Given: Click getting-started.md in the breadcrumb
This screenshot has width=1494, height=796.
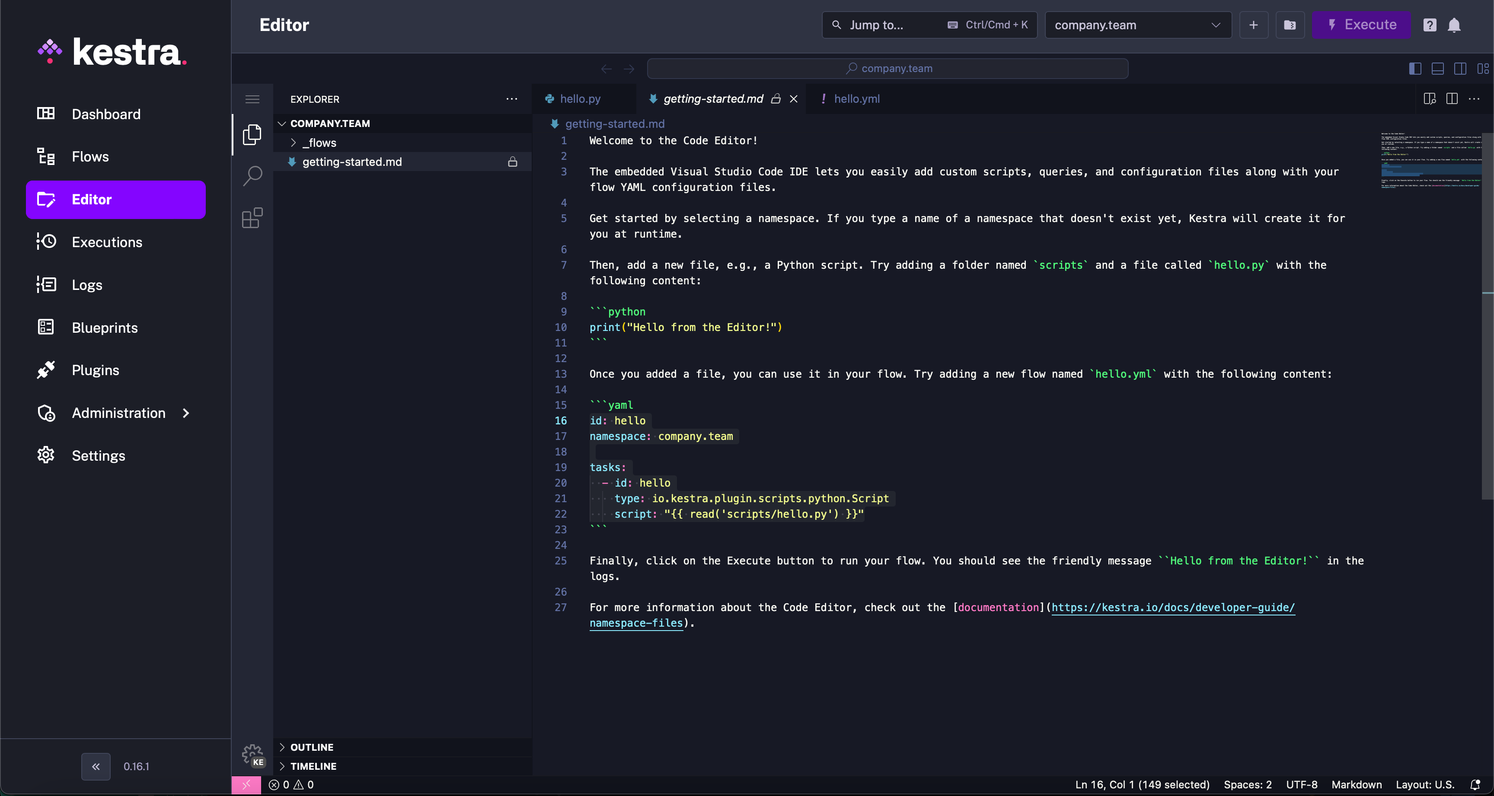Looking at the screenshot, I should pos(615,124).
